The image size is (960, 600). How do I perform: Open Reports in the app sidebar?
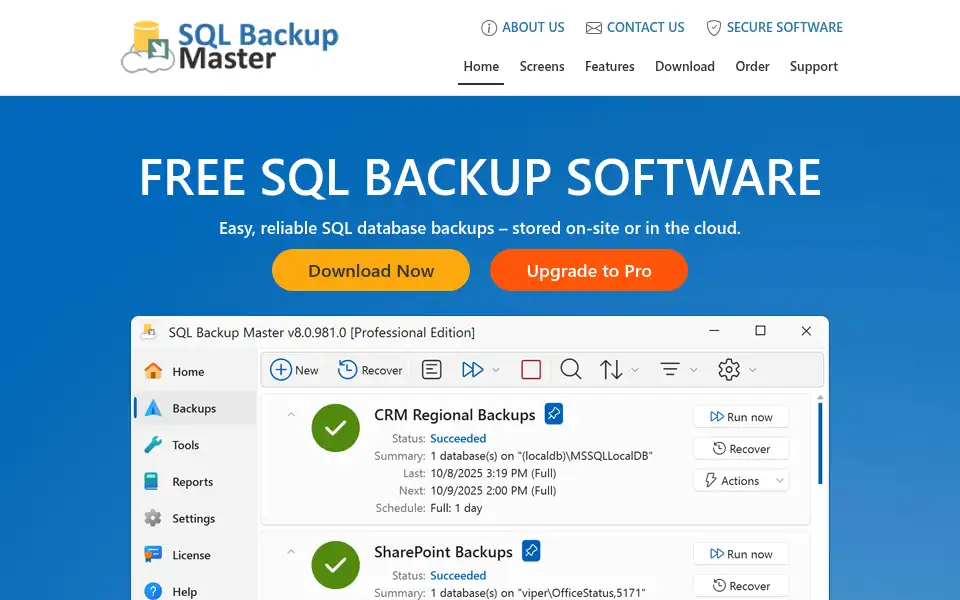195,482
